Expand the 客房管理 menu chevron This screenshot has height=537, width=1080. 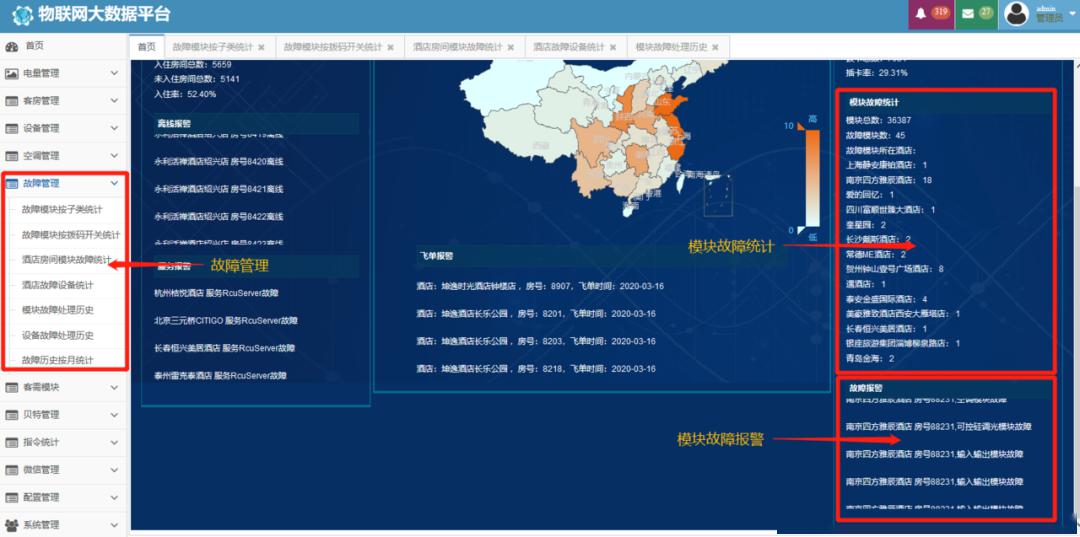tap(114, 101)
